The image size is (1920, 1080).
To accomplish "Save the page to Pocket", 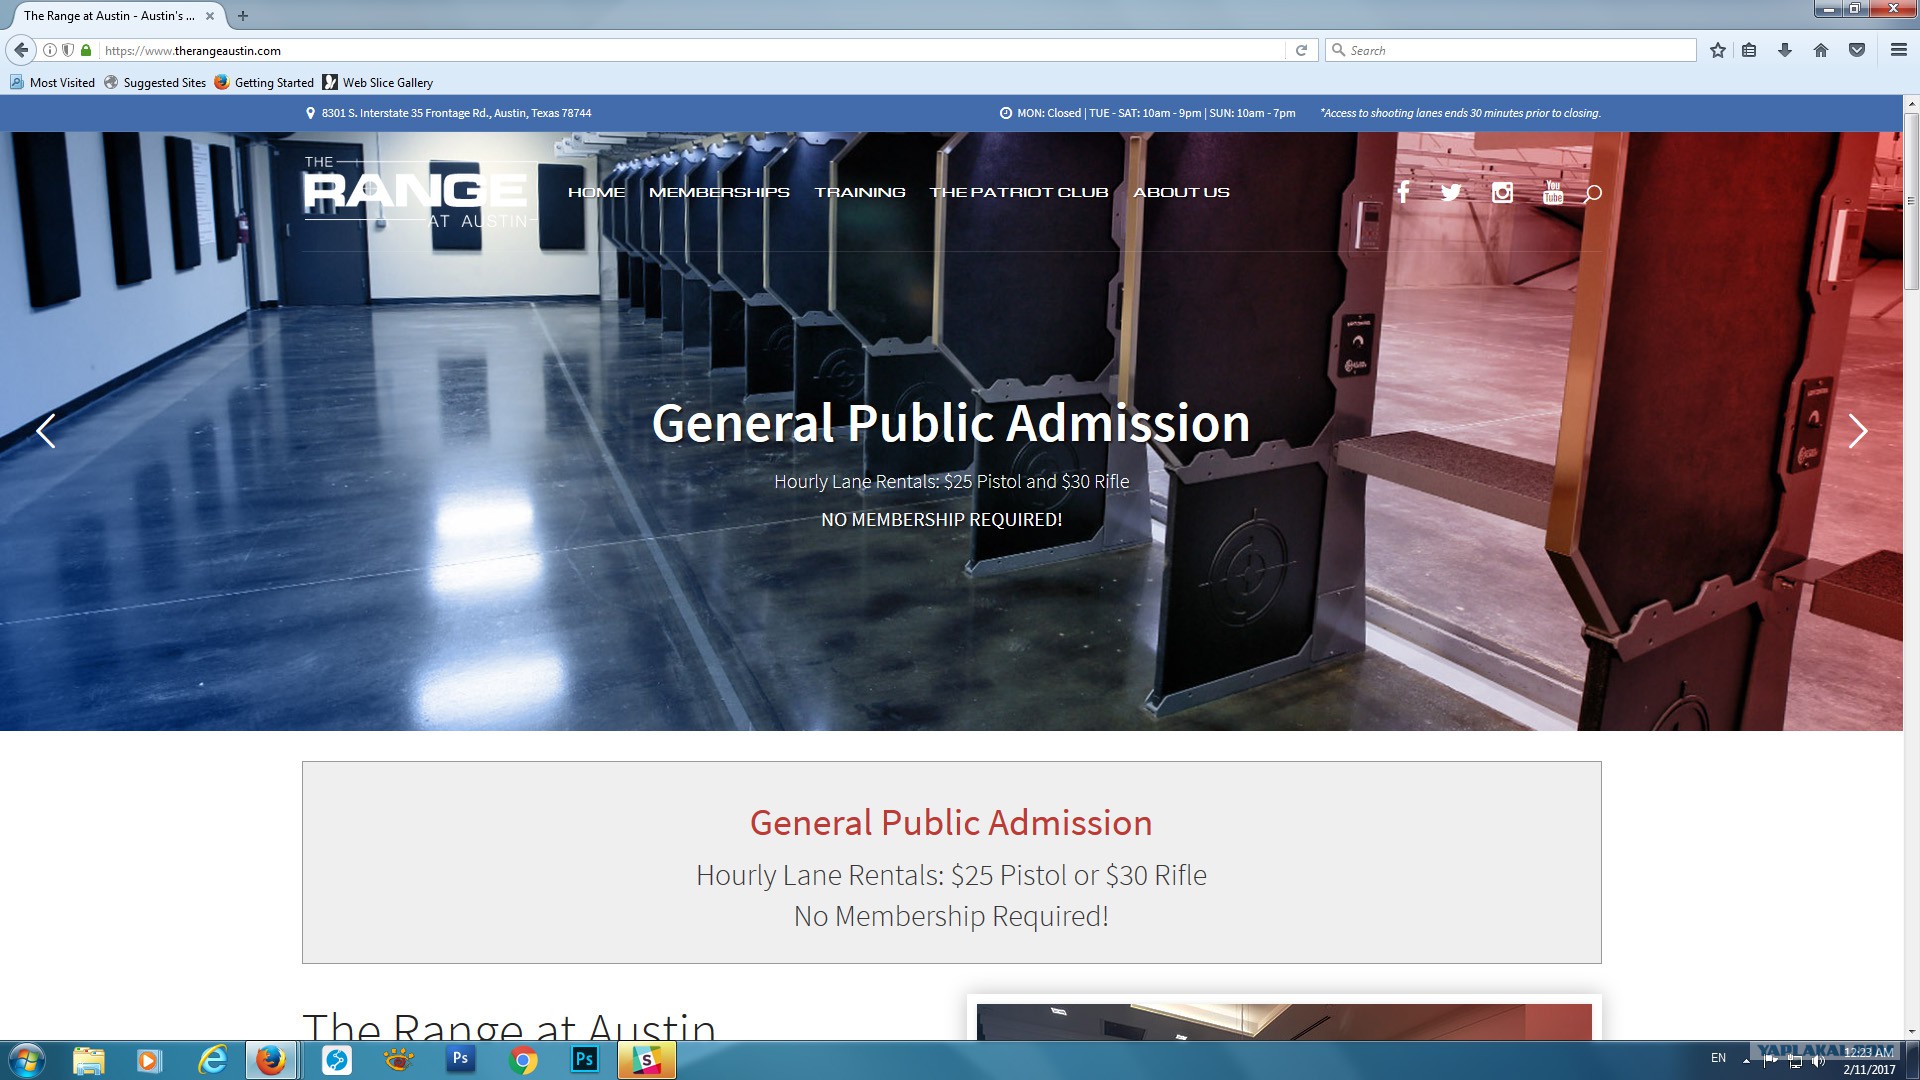I will (x=1857, y=50).
